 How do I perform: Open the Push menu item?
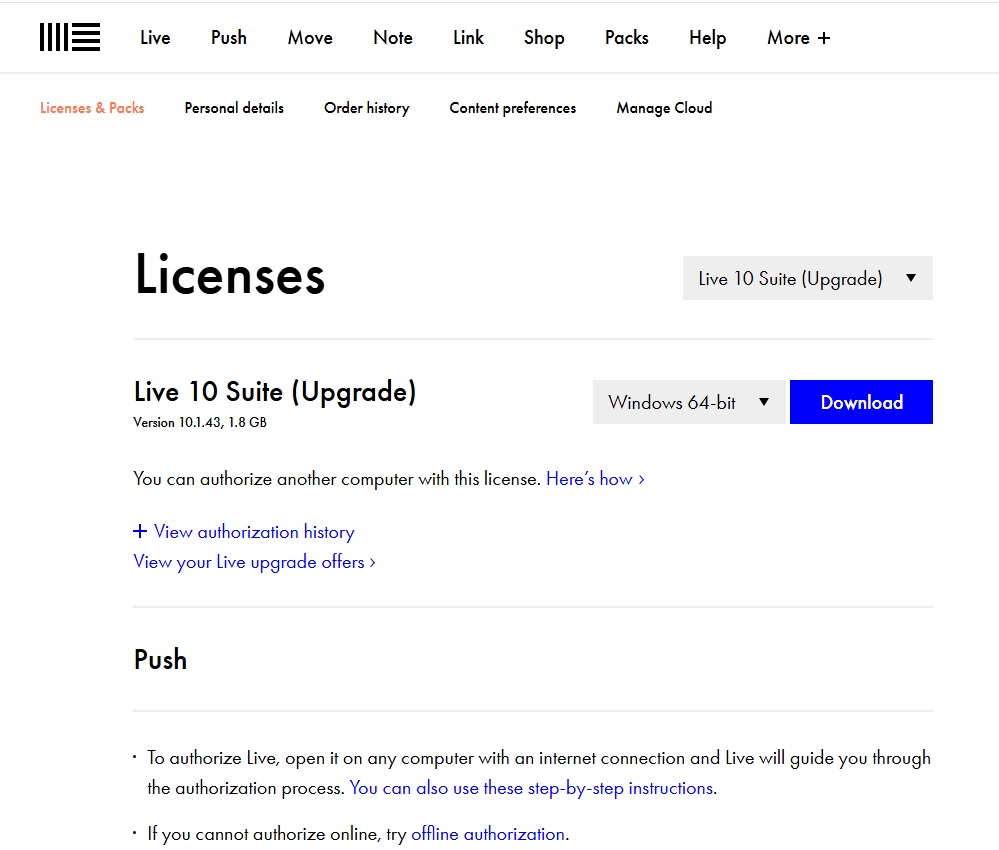[229, 38]
